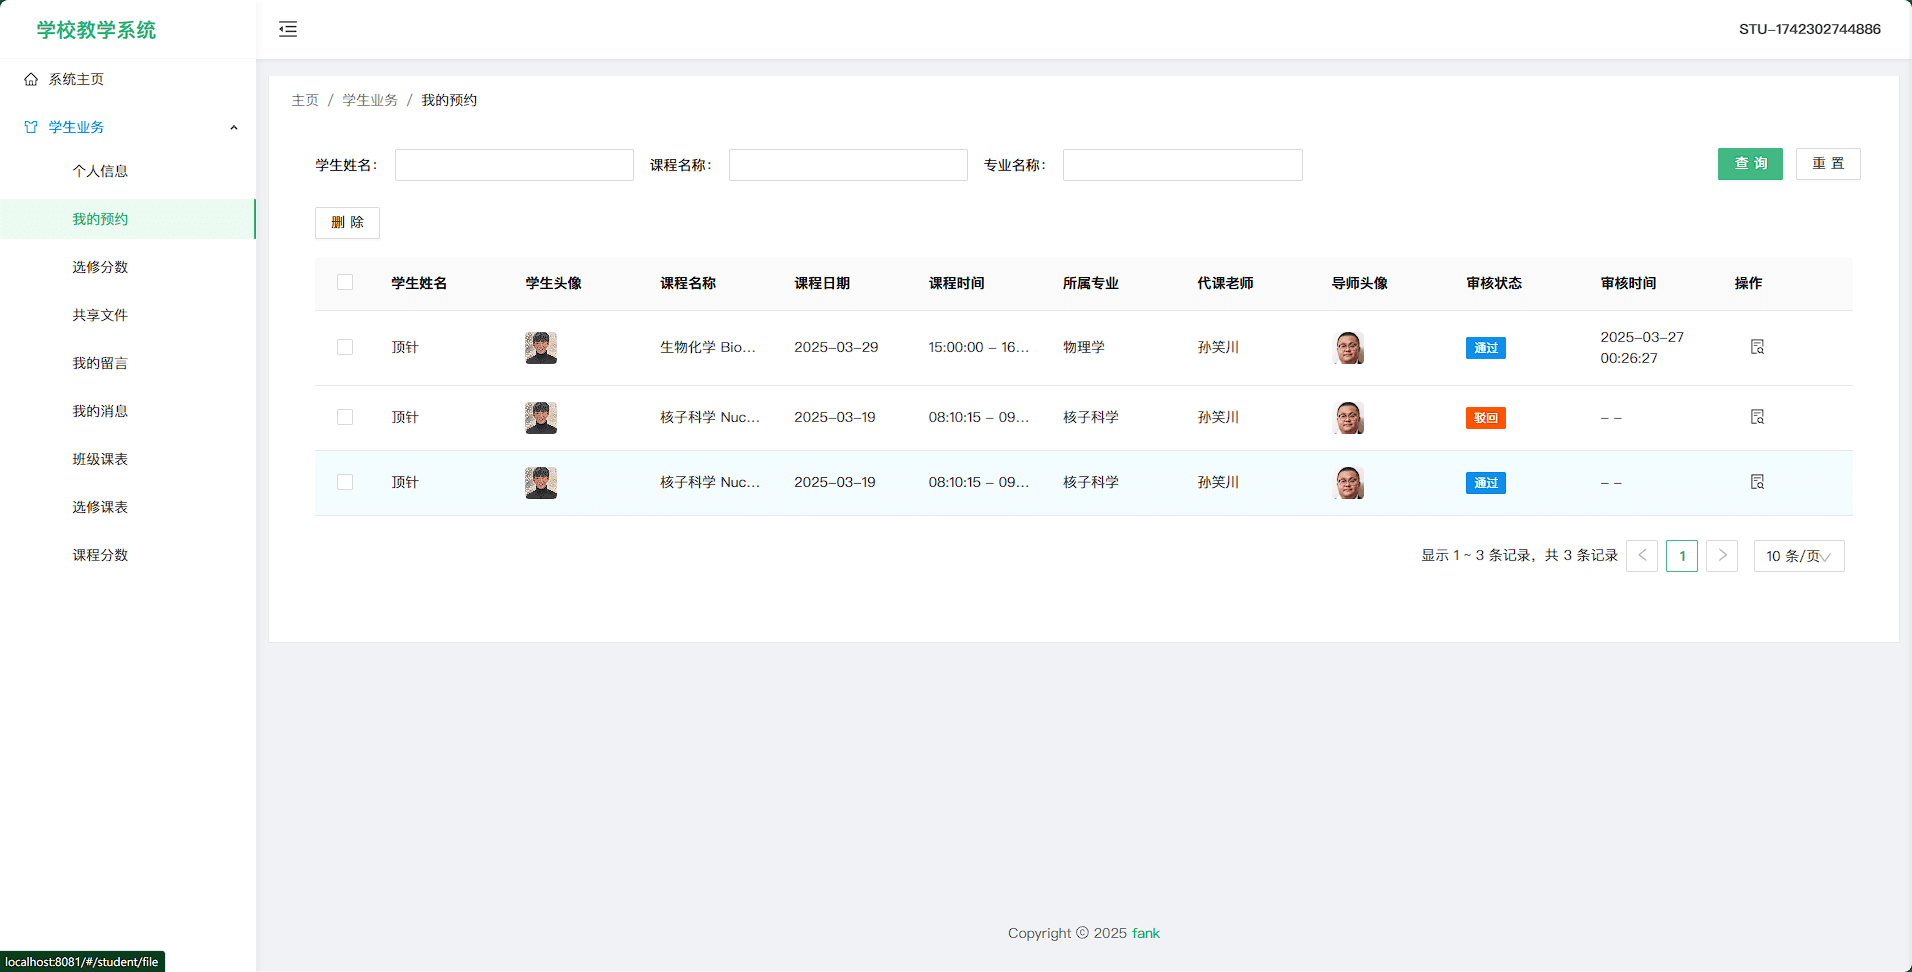Go to next page arrow in pagination
The height and width of the screenshot is (972, 1912).
[1721, 556]
